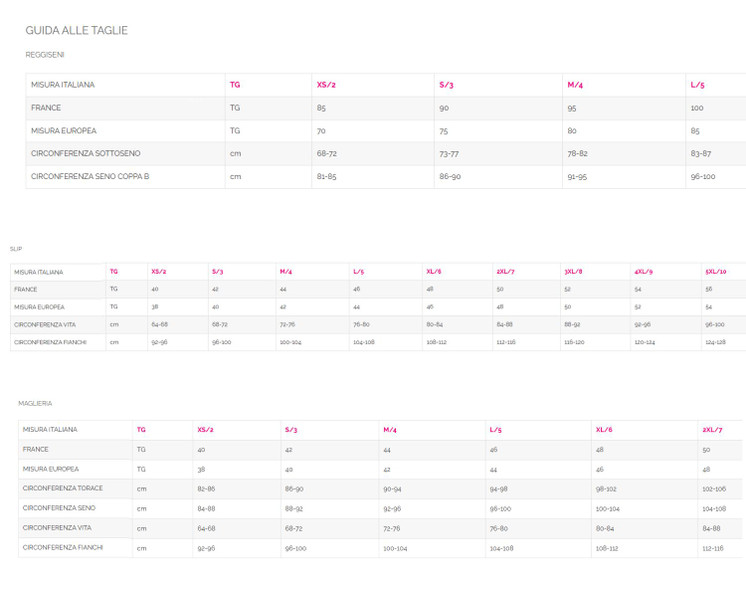746x597 pixels.
Task: Select '2XL/7' column header in Maglieria table
Action: (712, 430)
